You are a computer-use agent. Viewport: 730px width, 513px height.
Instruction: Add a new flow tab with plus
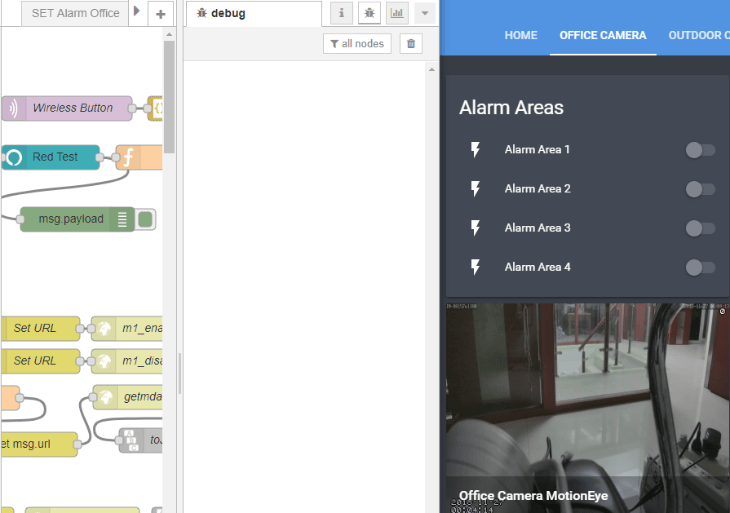tap(161, 14)
